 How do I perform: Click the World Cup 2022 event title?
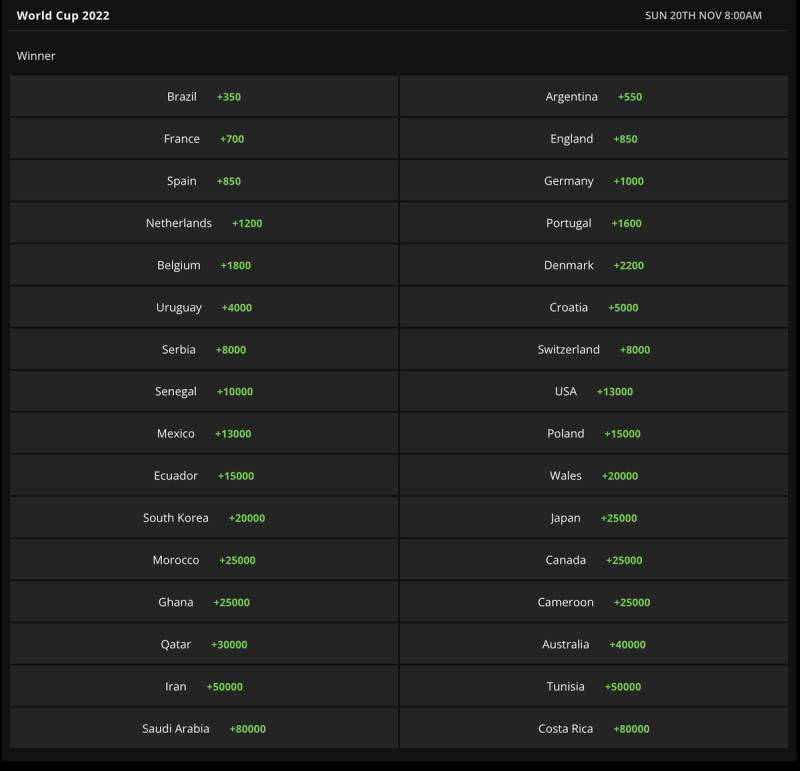point(63,16)
